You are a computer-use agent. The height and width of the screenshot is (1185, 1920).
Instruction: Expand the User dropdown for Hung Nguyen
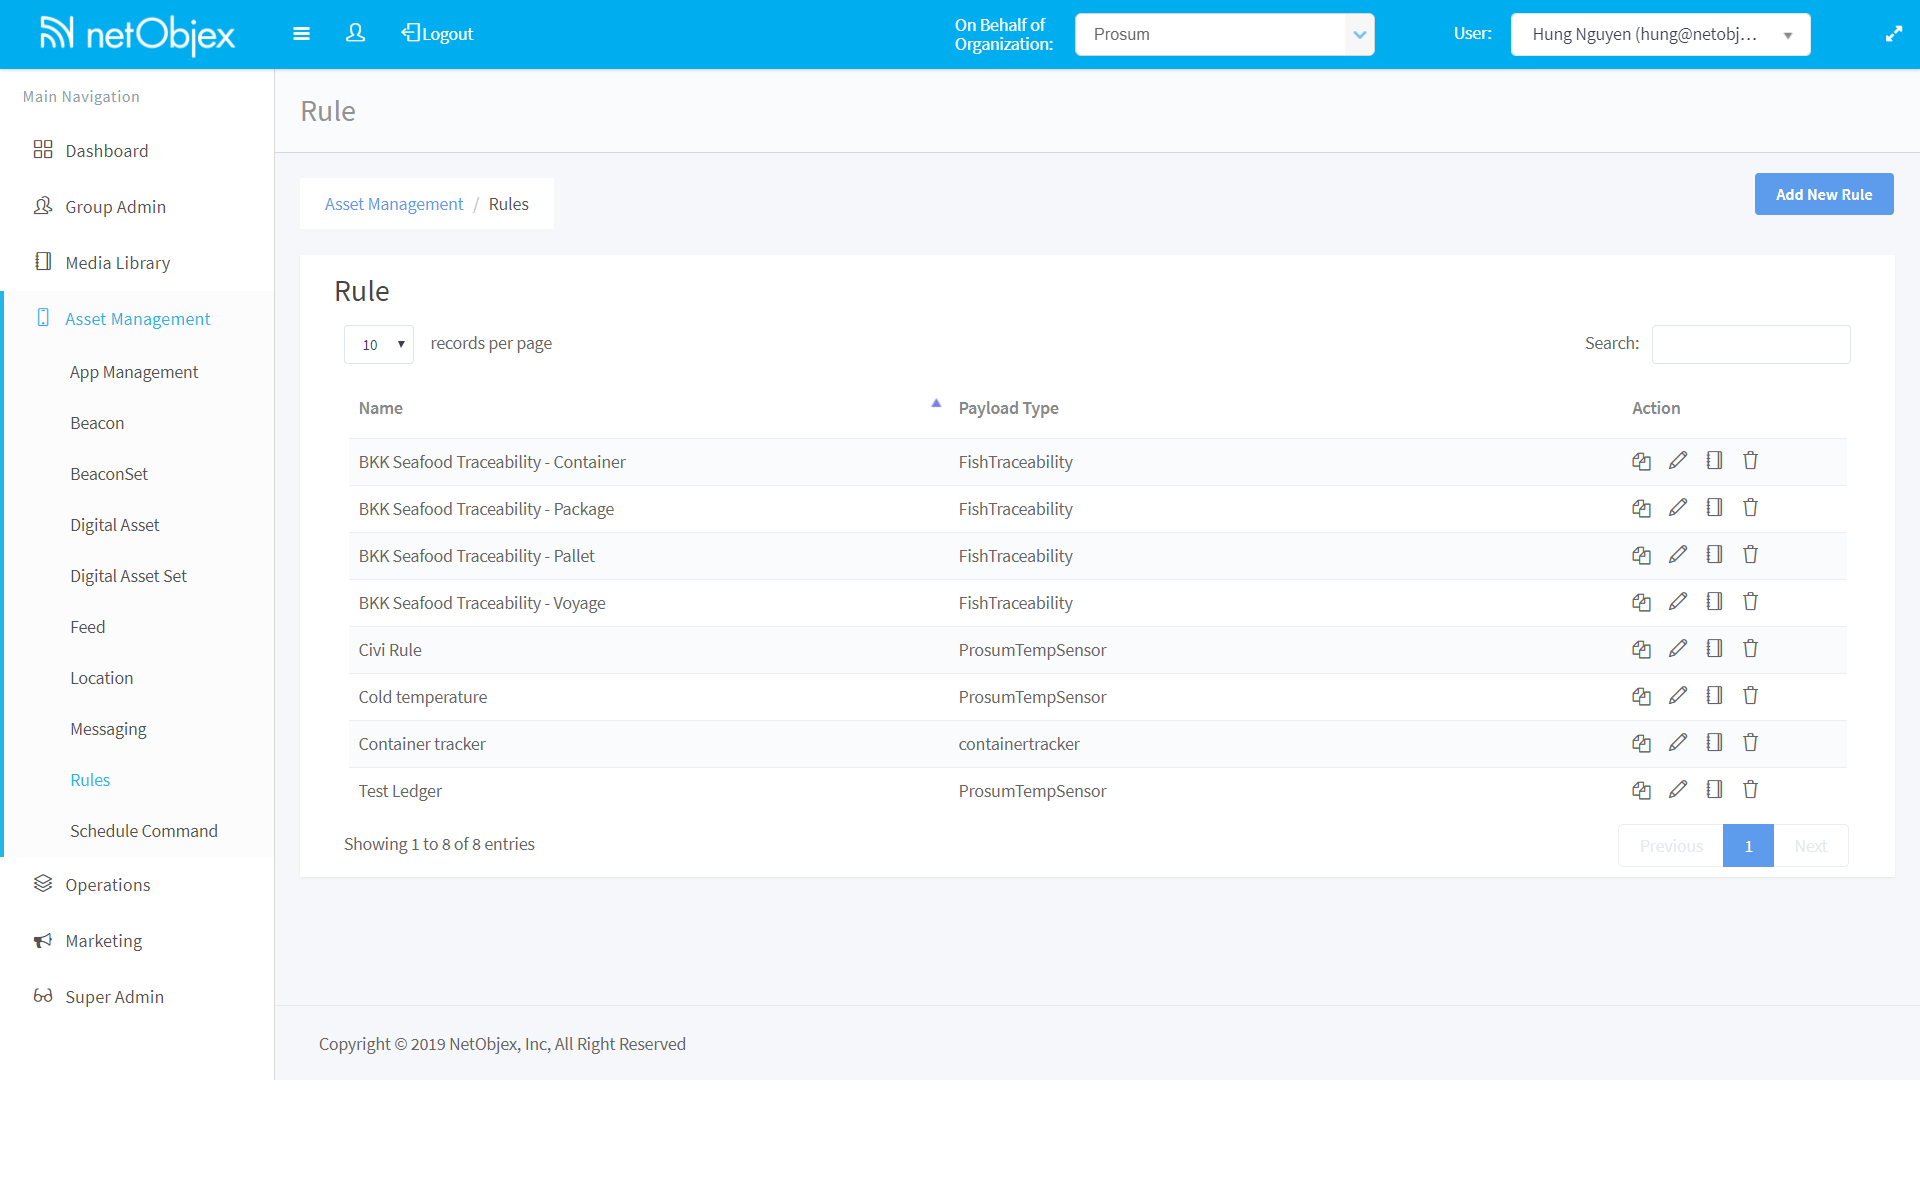[1660, 34]
